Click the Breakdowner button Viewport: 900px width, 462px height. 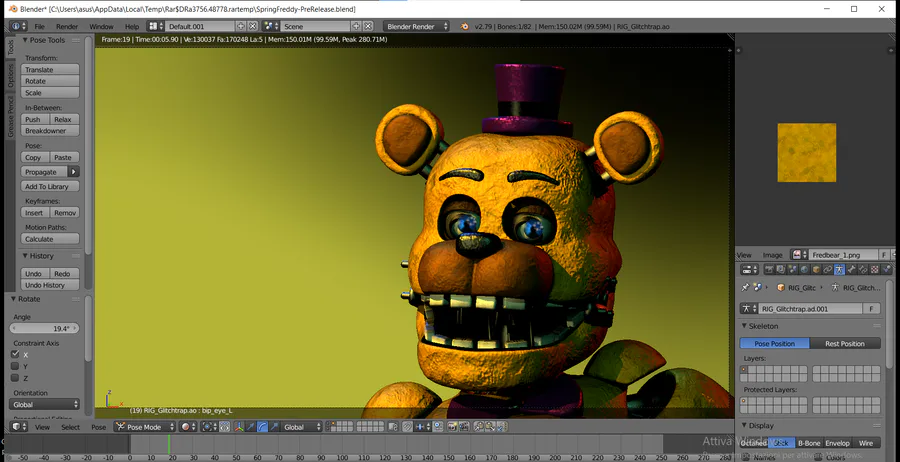pos(50,131)
